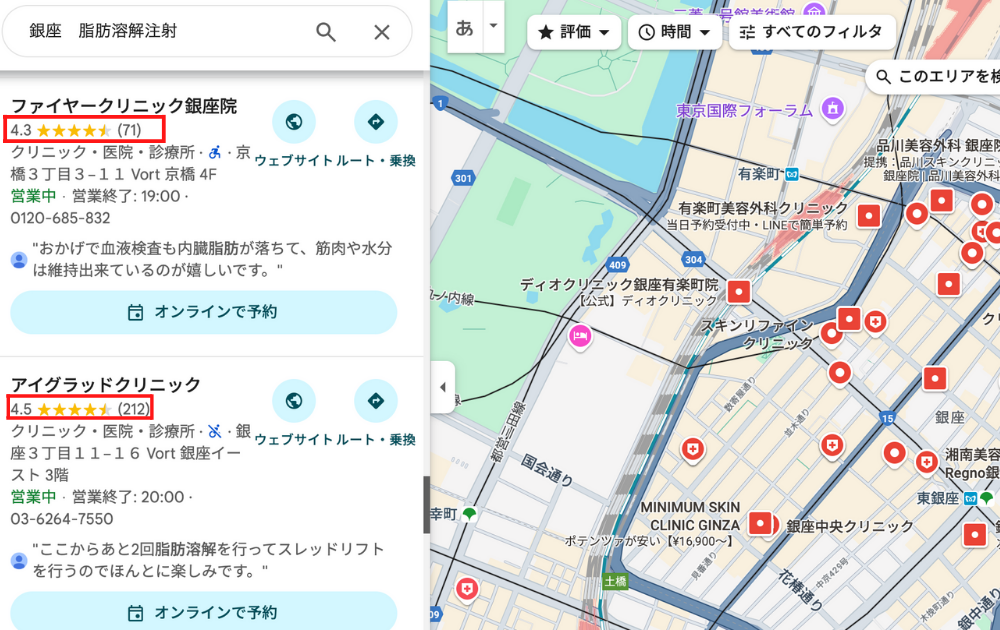Click the 有楽町 station icon

[x=791, y=174]
